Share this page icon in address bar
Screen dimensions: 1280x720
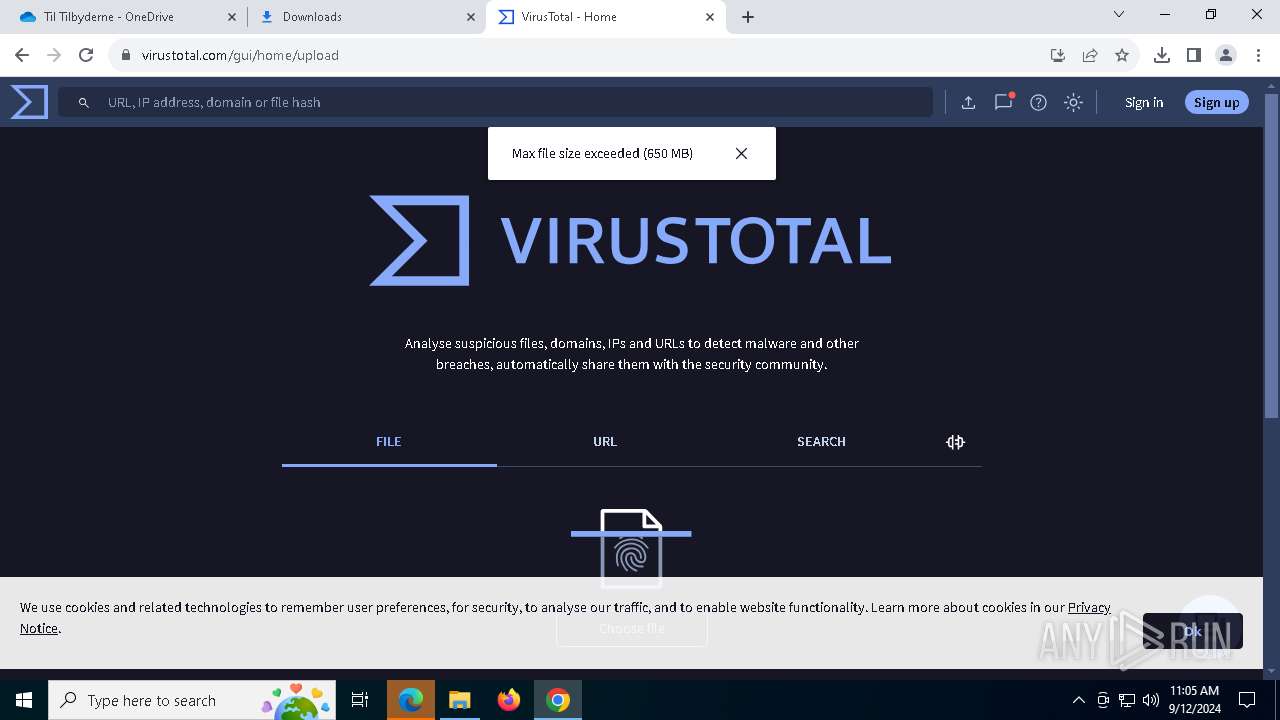pos(1090,55)
